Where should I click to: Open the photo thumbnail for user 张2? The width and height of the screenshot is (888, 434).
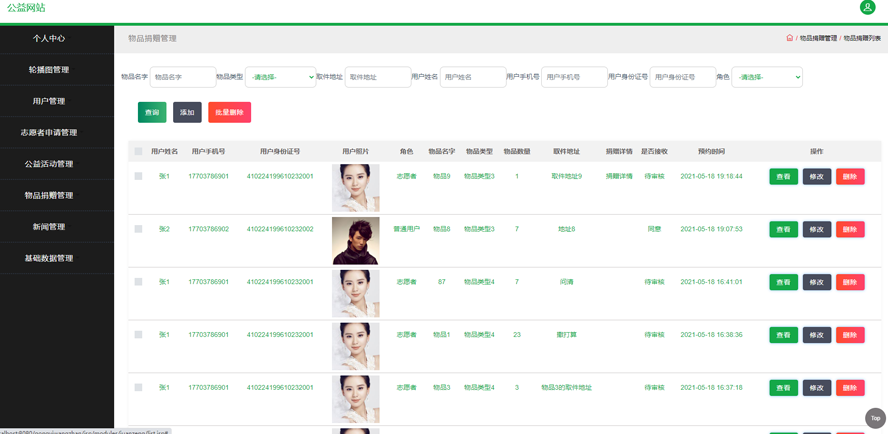tap(355, 240)
